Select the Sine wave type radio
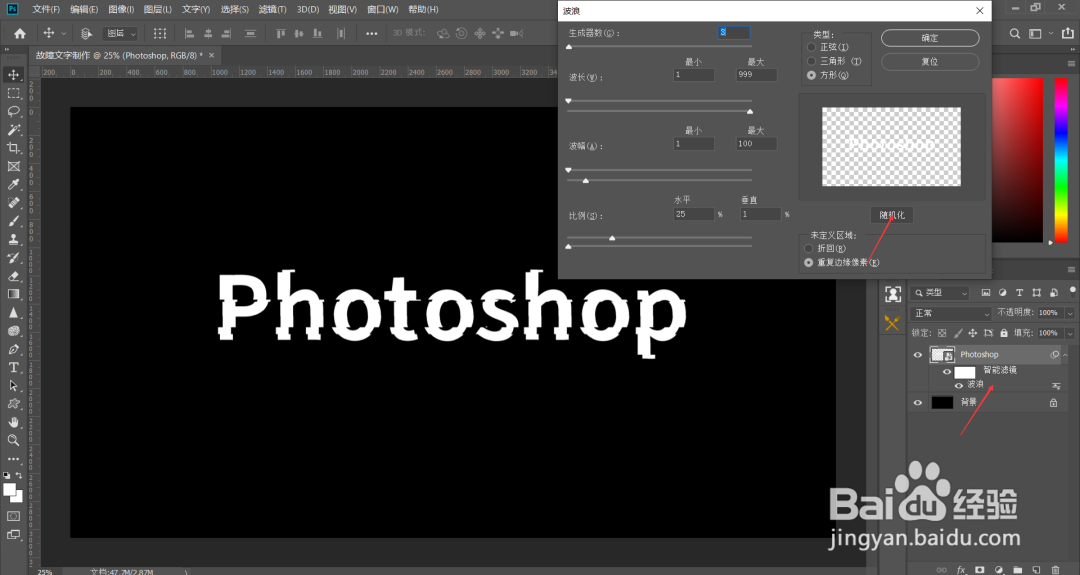Screen dimensions: 1080x575 click(811, 47)
